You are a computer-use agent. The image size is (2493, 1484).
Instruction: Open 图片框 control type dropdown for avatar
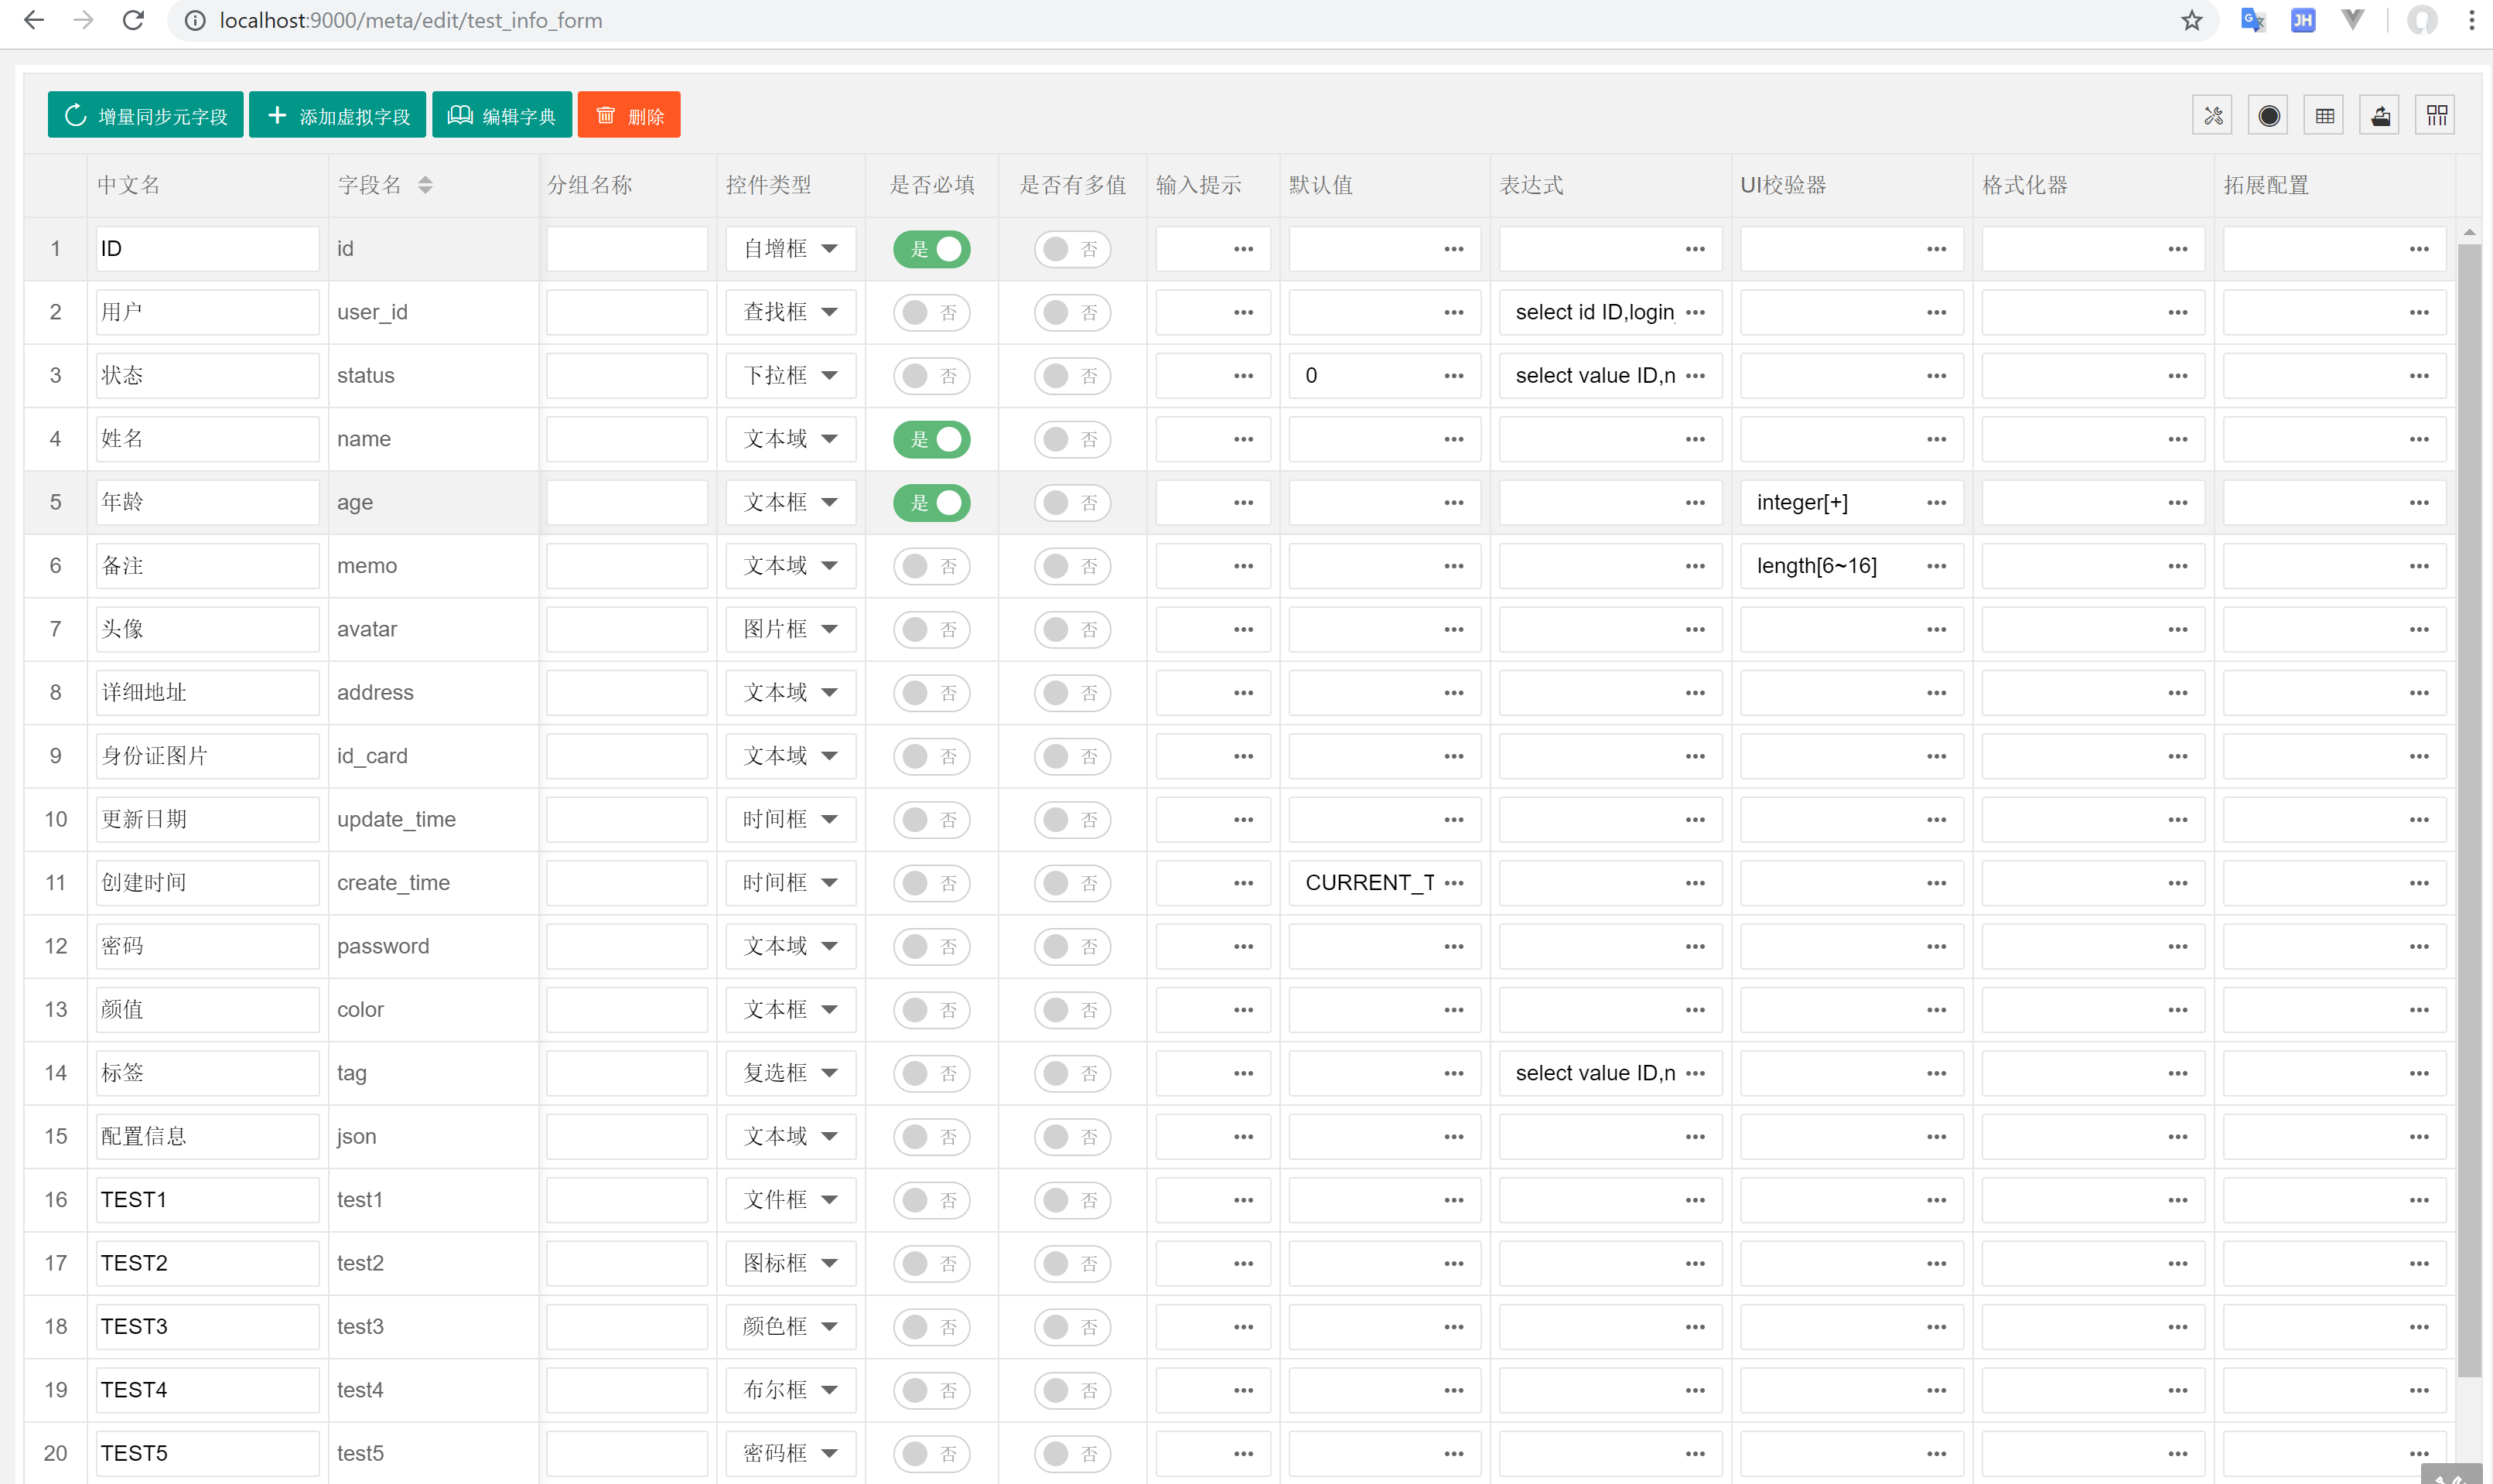point(790,629)
